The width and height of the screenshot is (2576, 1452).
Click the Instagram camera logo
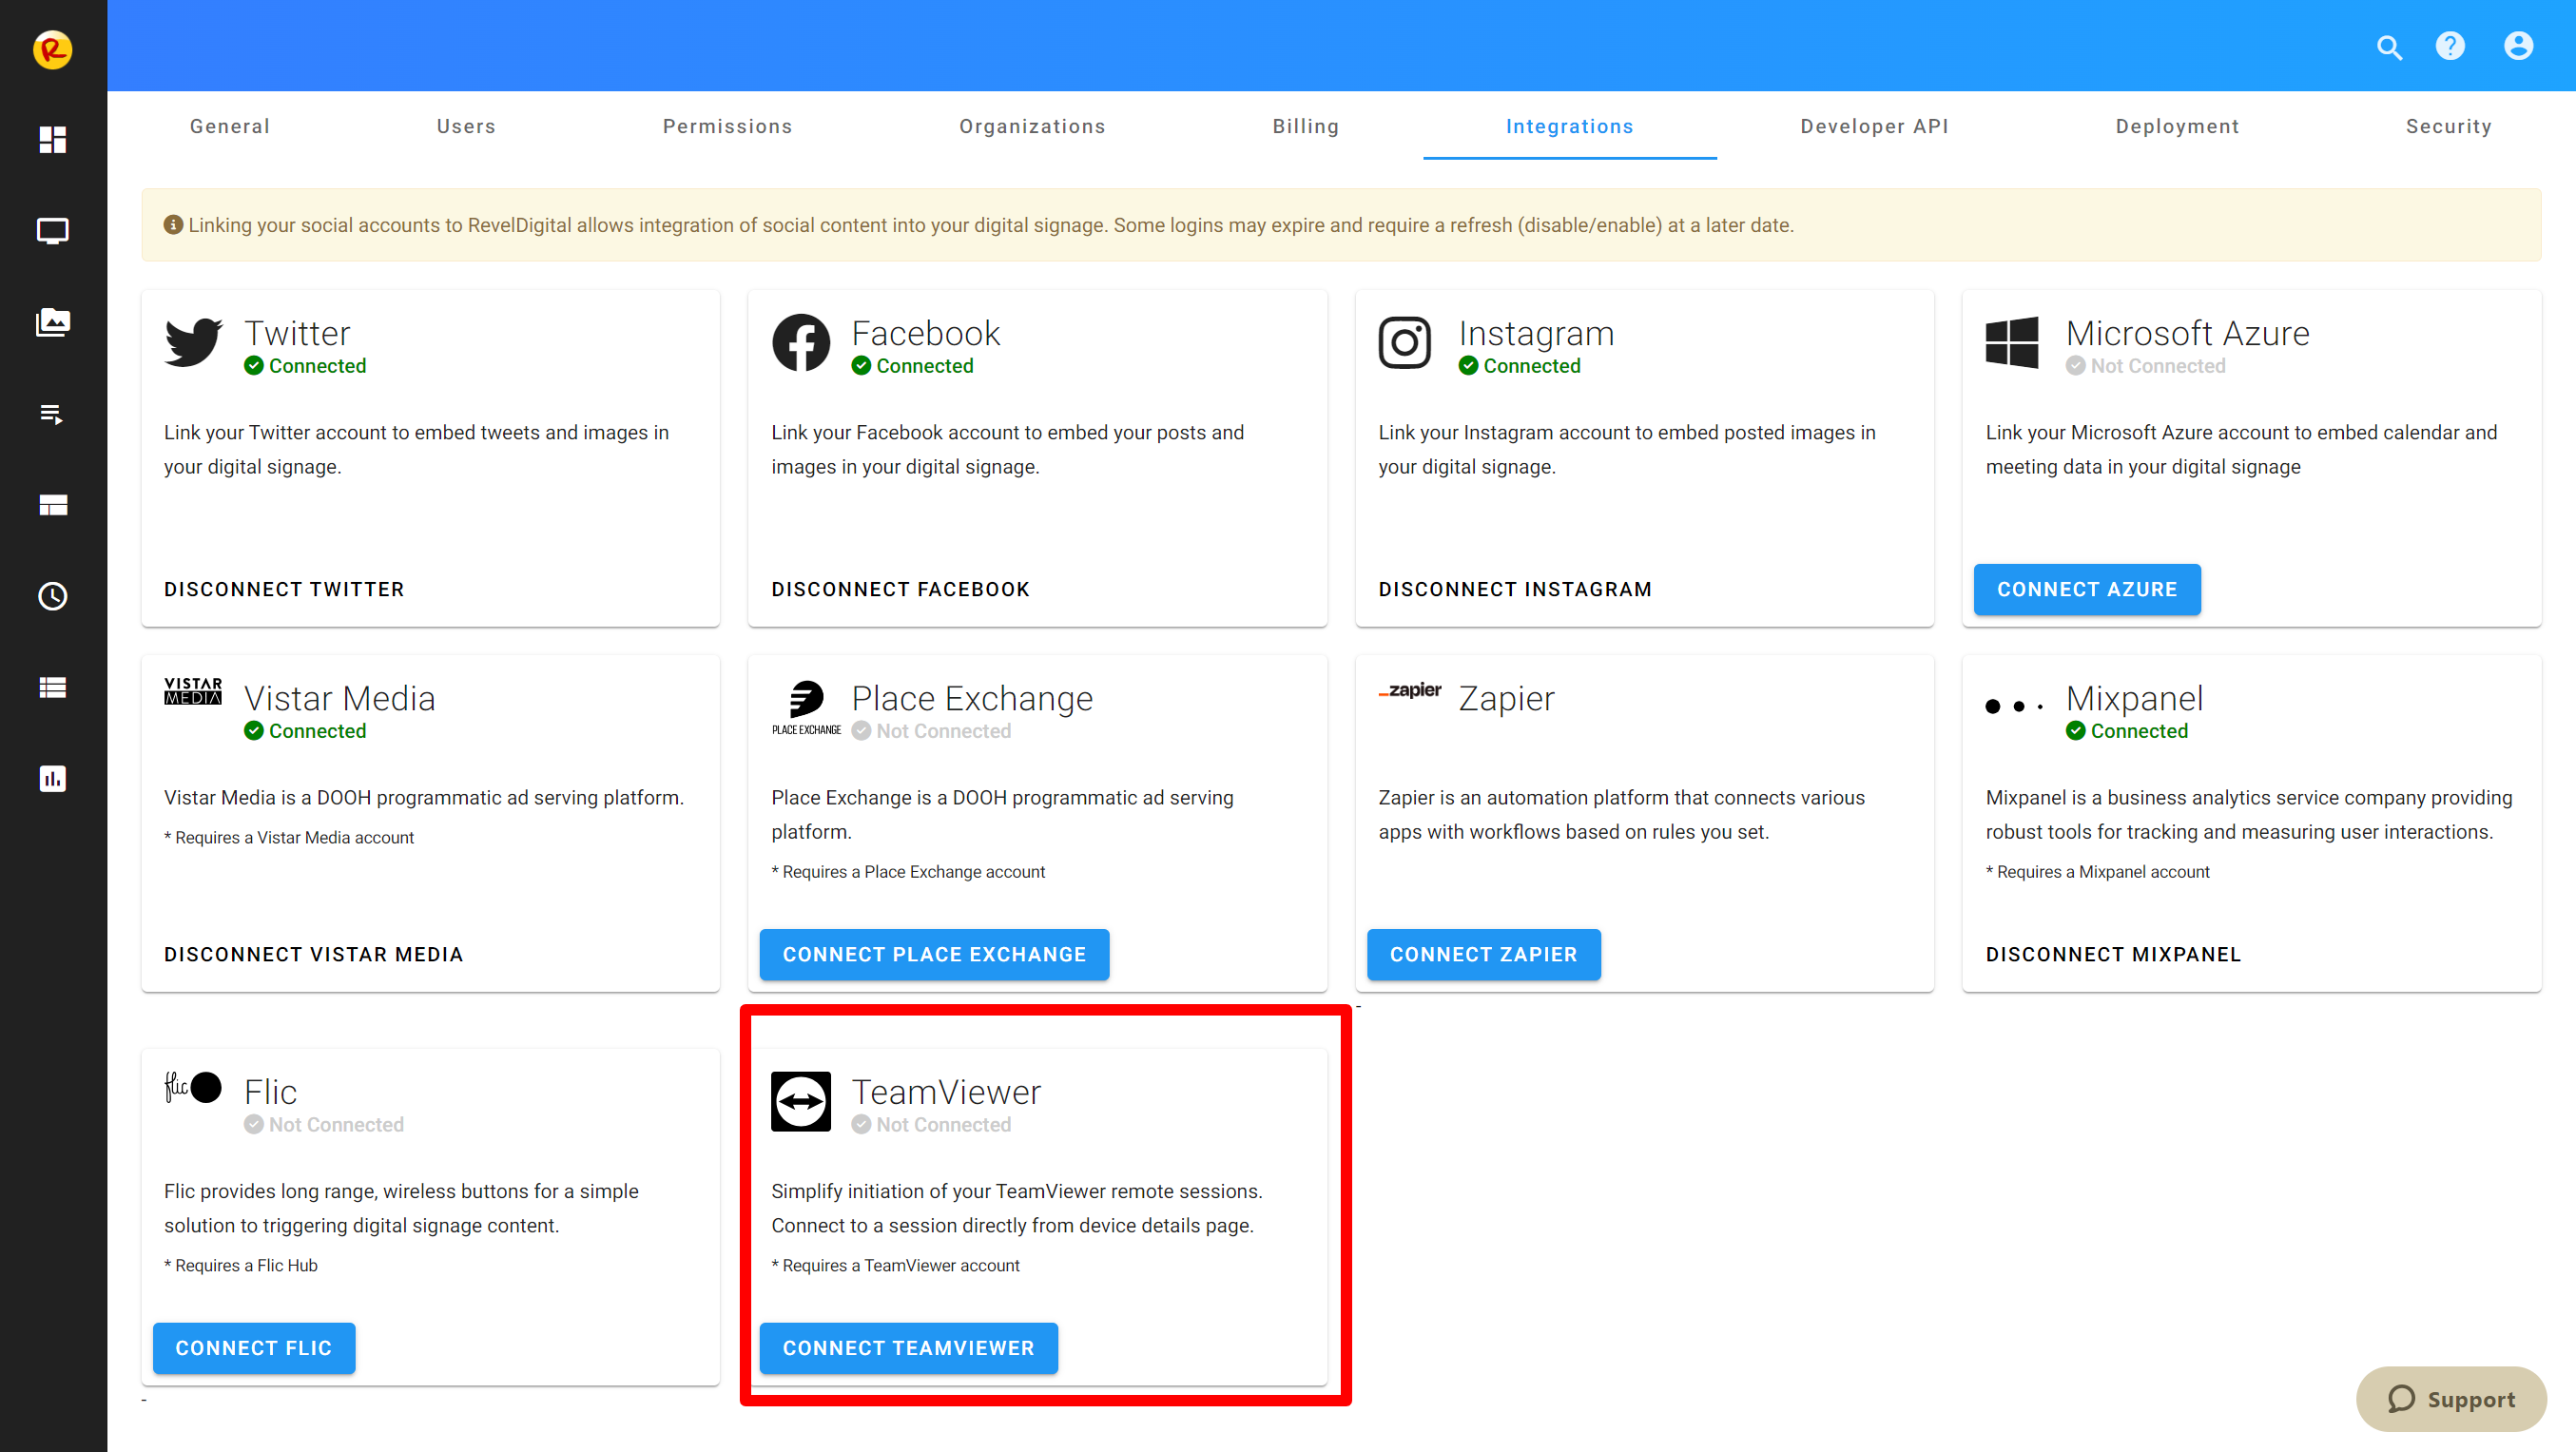(x=1404, y=343)
